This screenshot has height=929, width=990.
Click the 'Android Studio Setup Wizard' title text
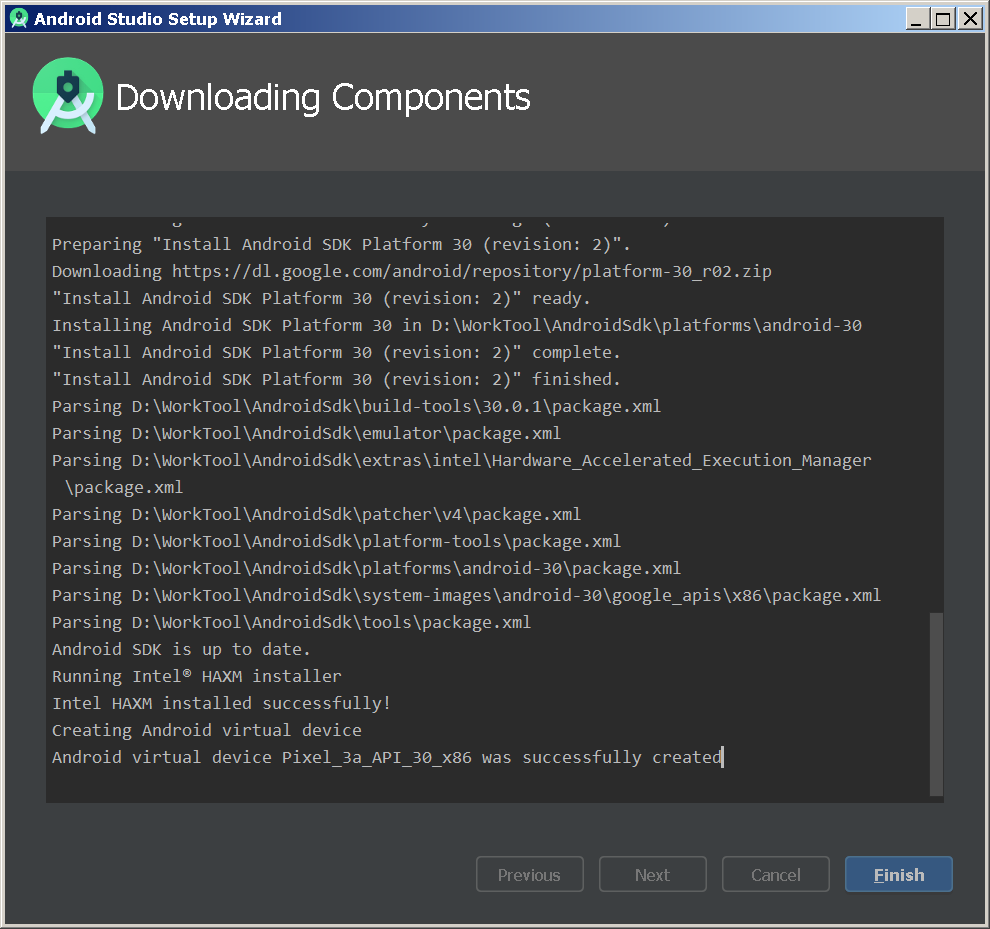pos(158,19)
